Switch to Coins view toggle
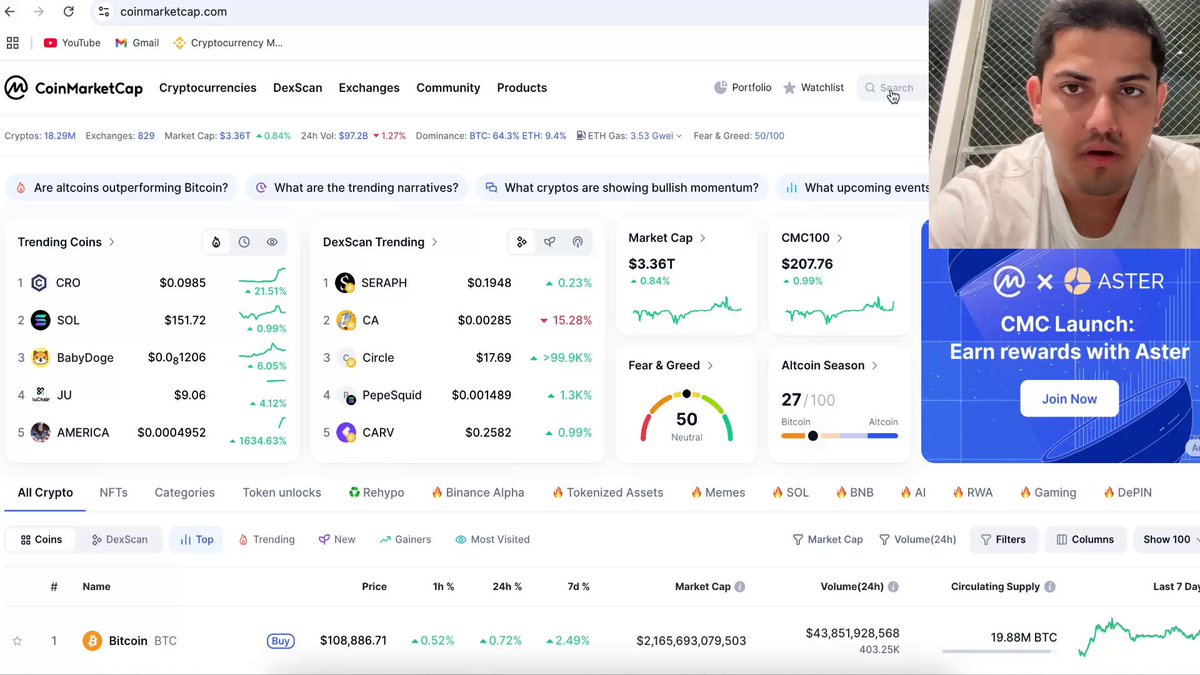Screen dimensions: 1200x675 pyautogui.click(x=41, y=539)
